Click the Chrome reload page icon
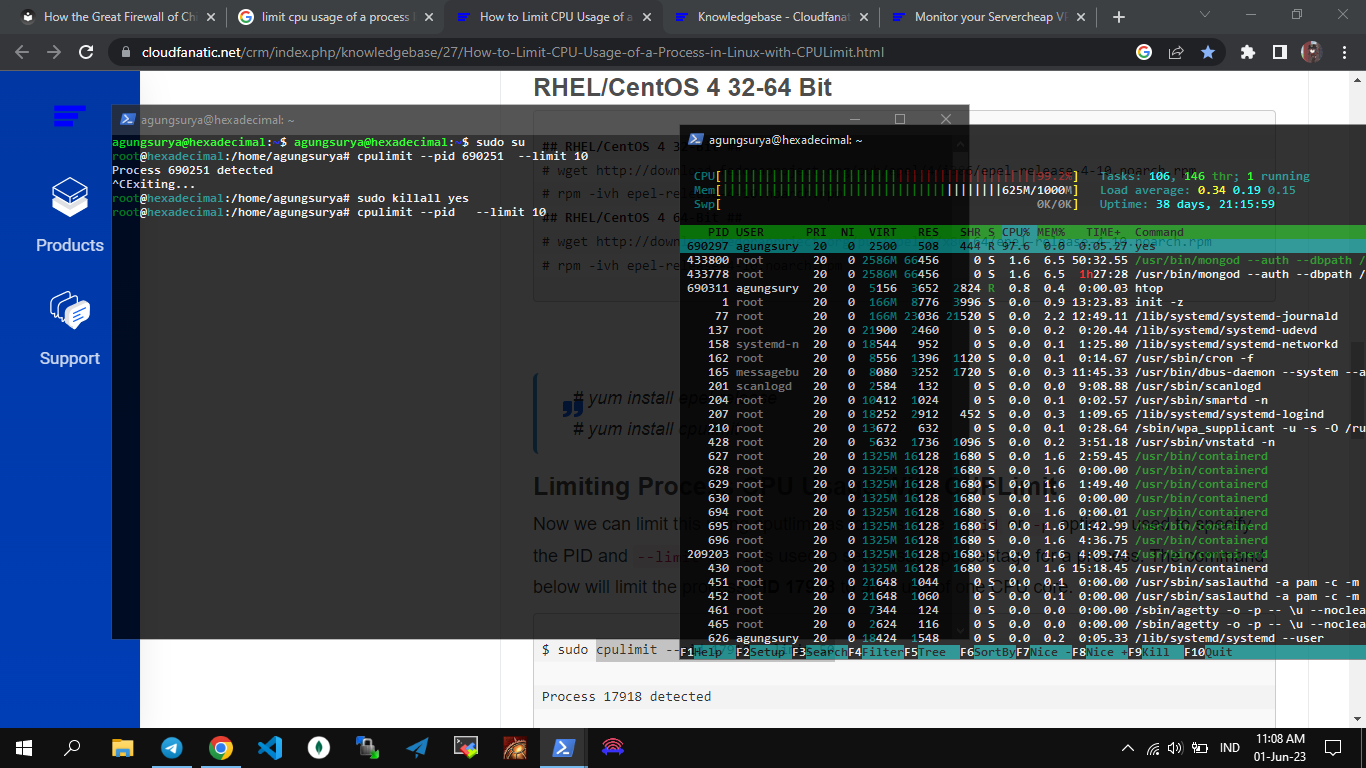 87,52
